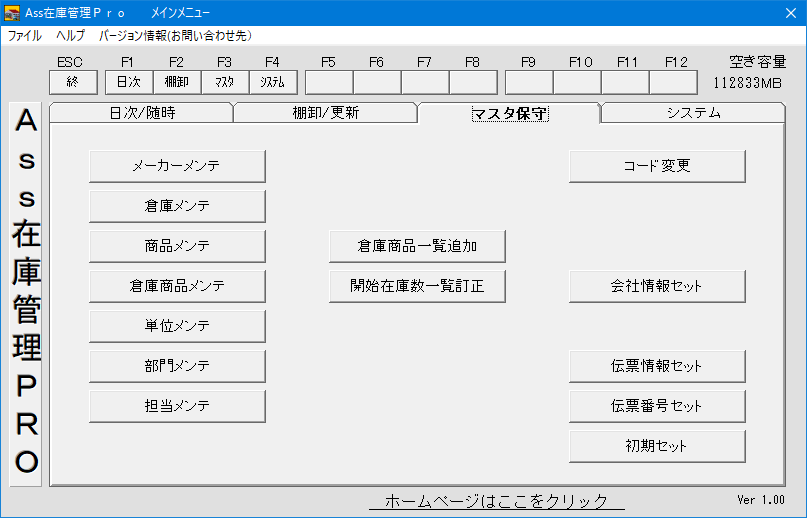Click the 商品メンテ button
The width and height of the screenshot is (807, 518).
point(177,246)
